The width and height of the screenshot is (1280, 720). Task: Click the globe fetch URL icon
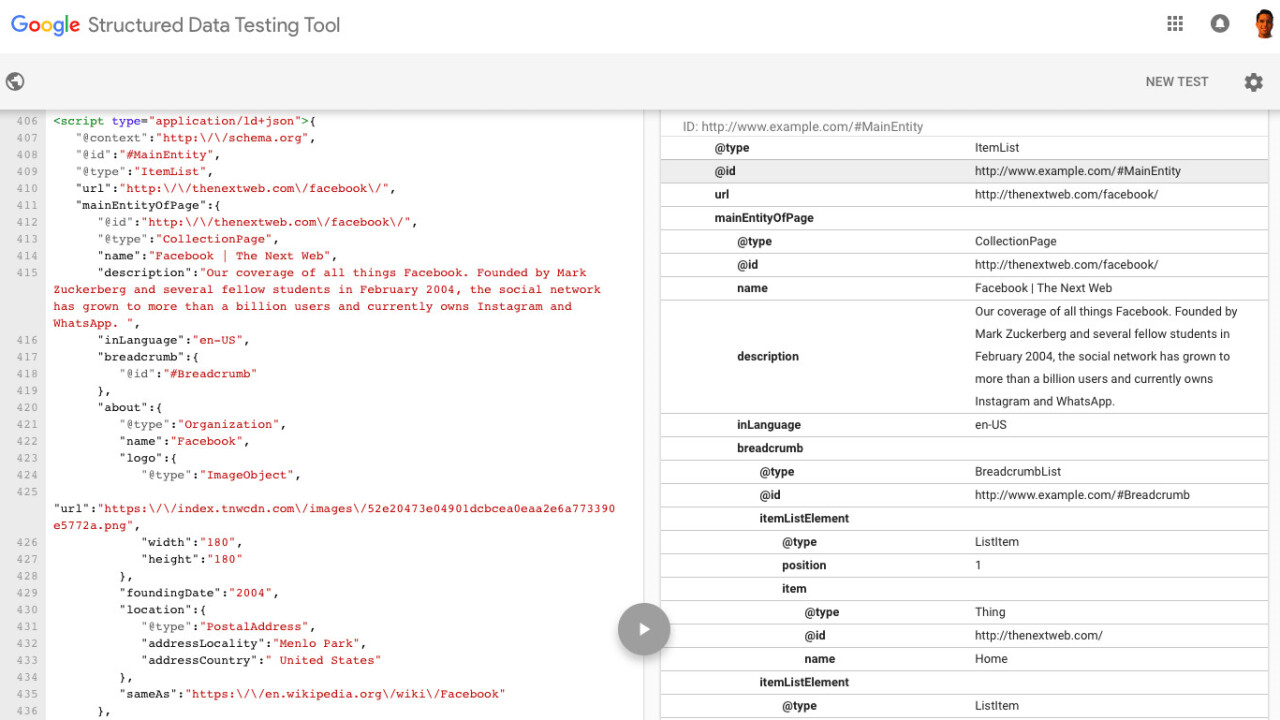coord(15,82)
